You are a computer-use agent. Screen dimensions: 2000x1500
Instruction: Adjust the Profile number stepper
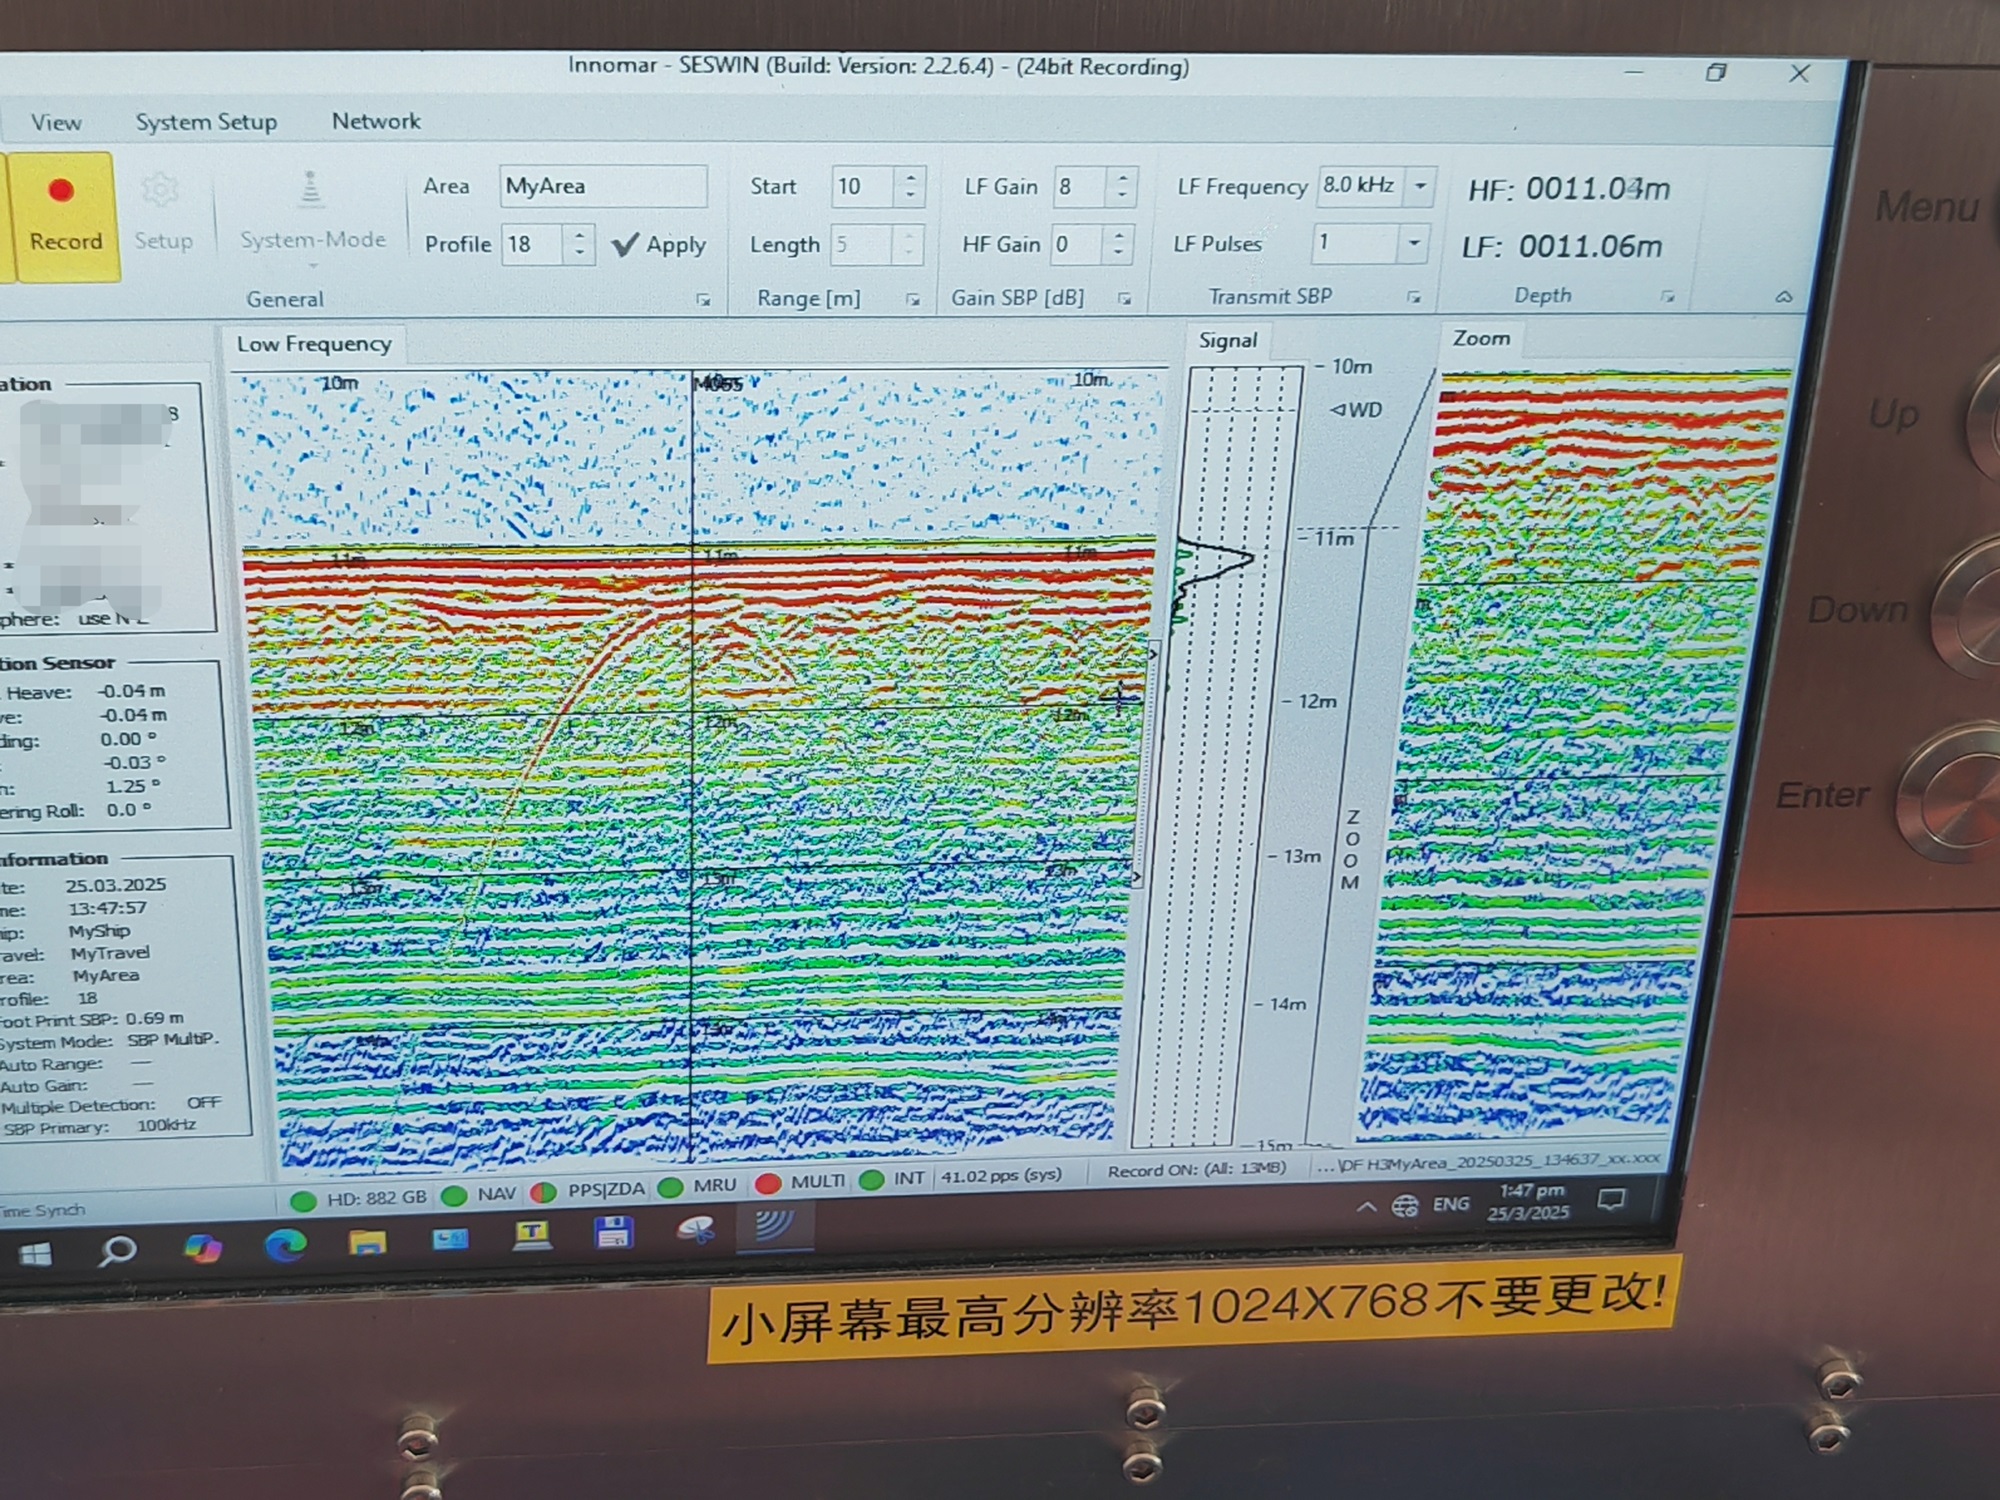pyautogui.click(x=579, y=245)
